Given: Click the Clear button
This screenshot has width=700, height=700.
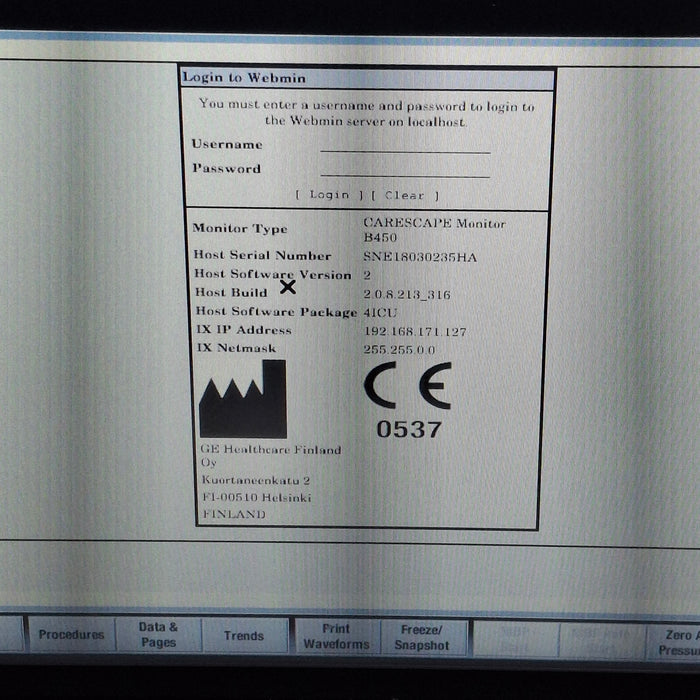Looking at the screenshot, I should click(405, 196).
